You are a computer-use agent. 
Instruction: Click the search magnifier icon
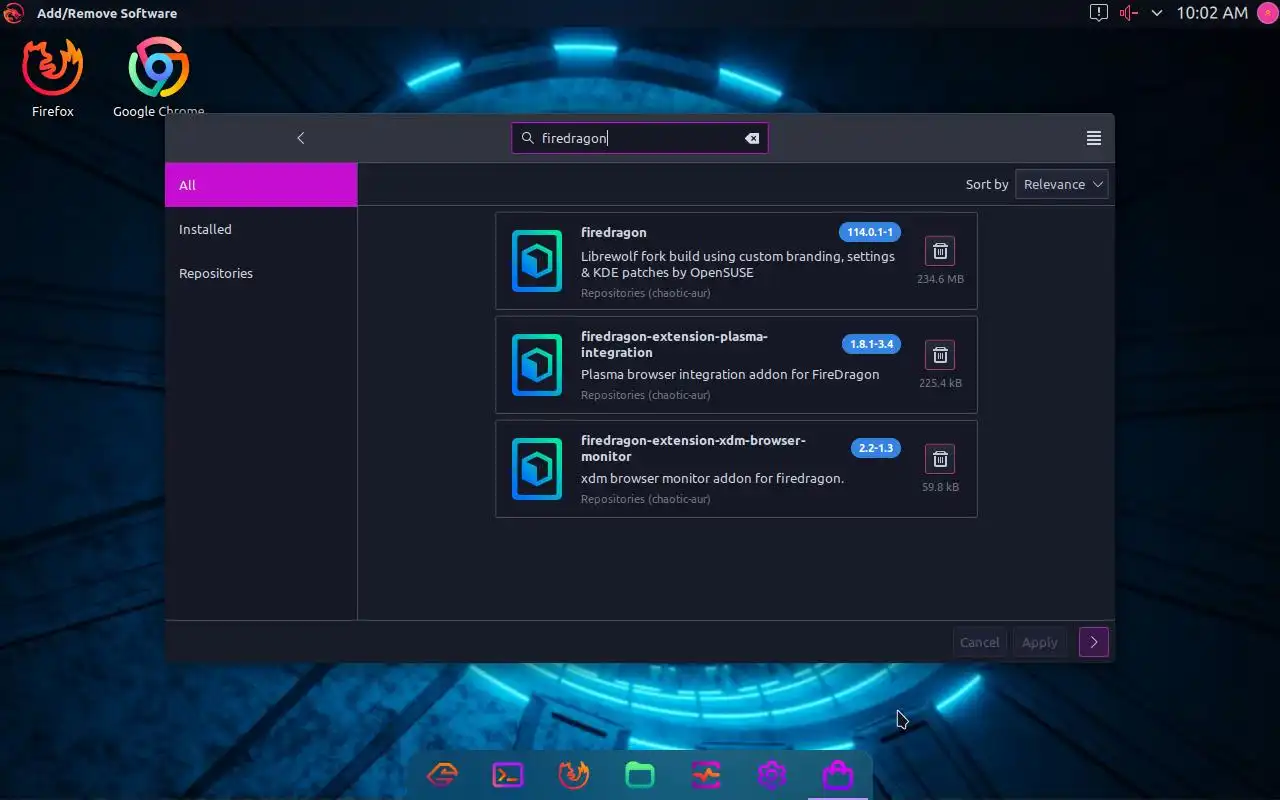[x=527, y=138]
